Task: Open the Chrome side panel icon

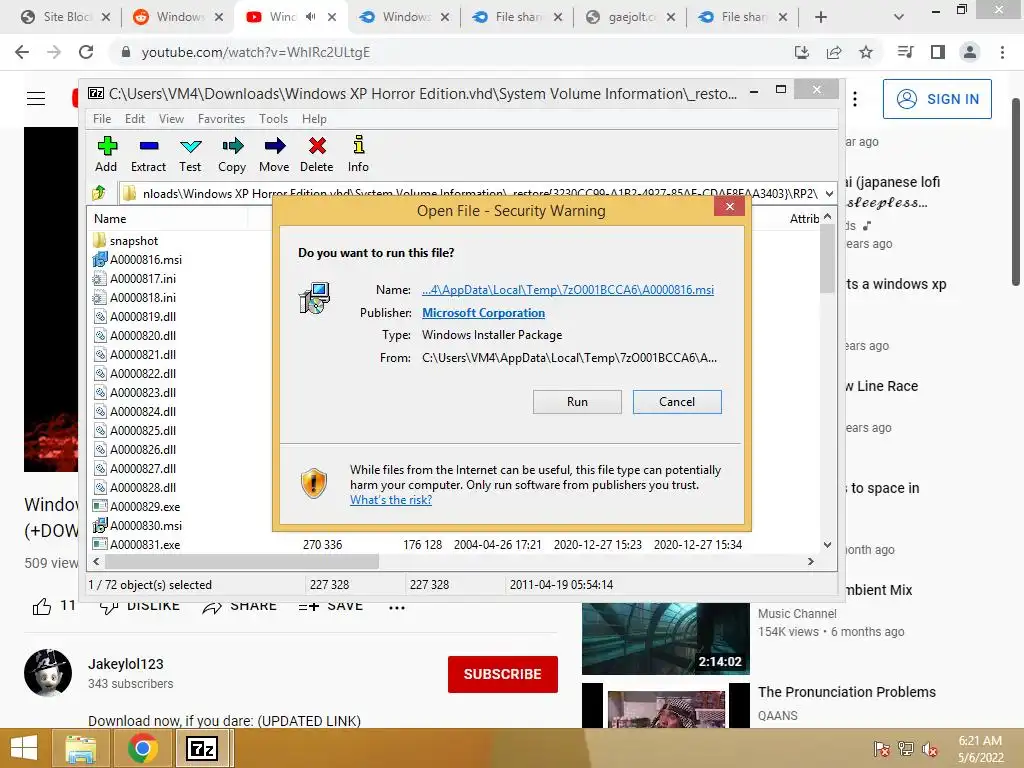Action: 938,52
